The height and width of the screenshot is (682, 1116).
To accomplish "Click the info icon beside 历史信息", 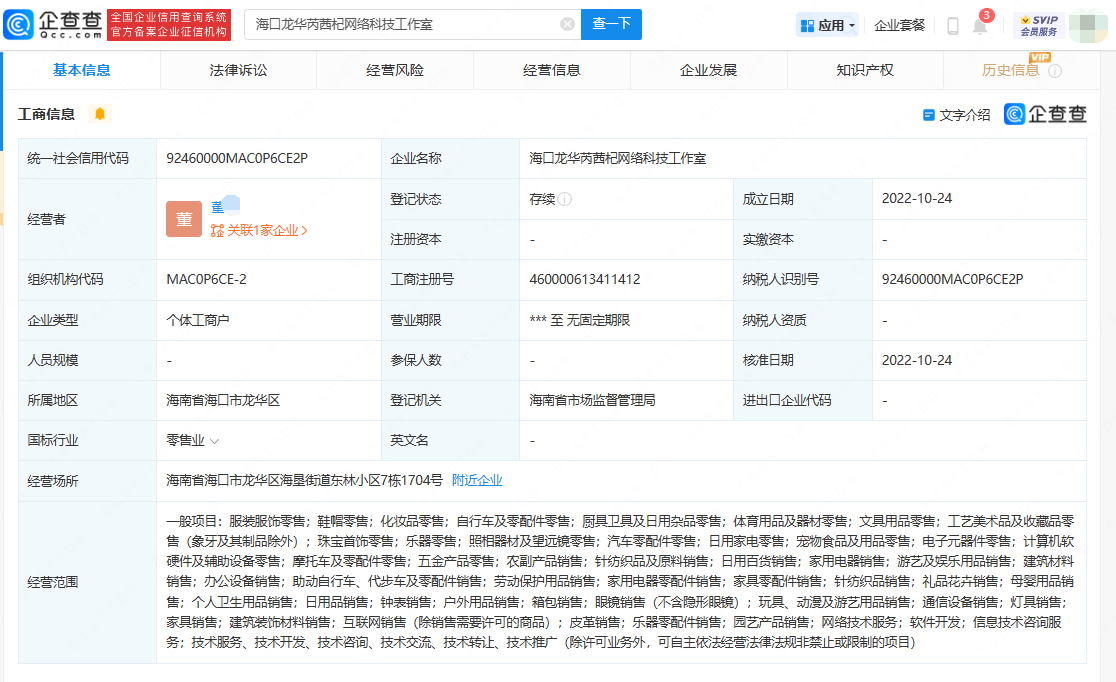I will pyautogui.click(x=1055, y=71).
